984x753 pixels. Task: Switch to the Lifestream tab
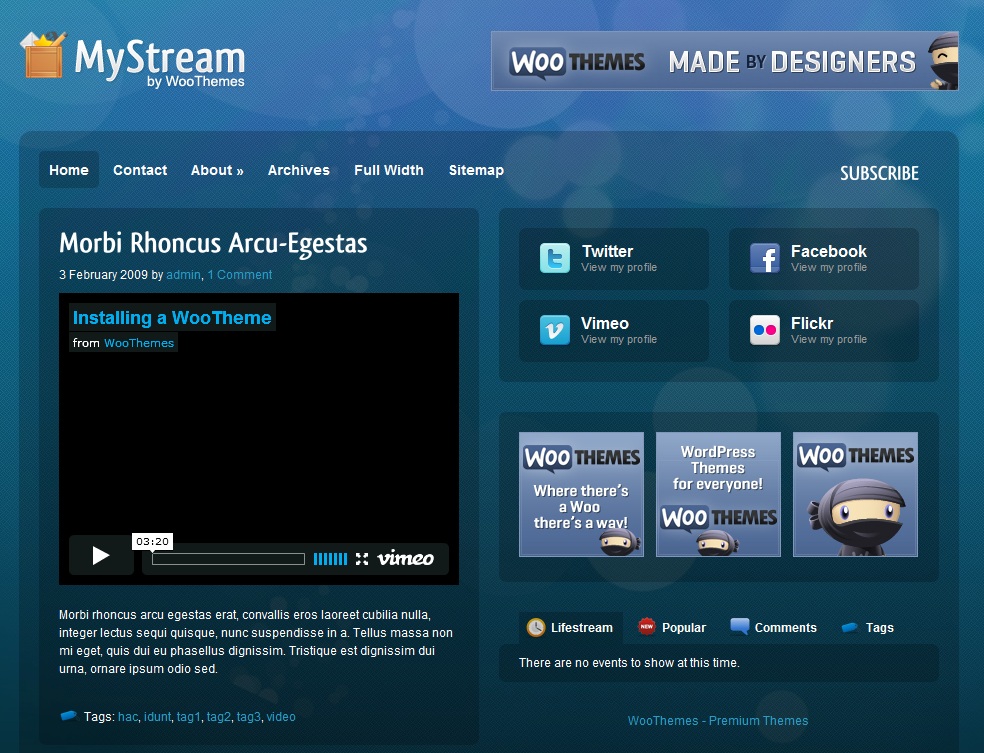coord(571,628)
